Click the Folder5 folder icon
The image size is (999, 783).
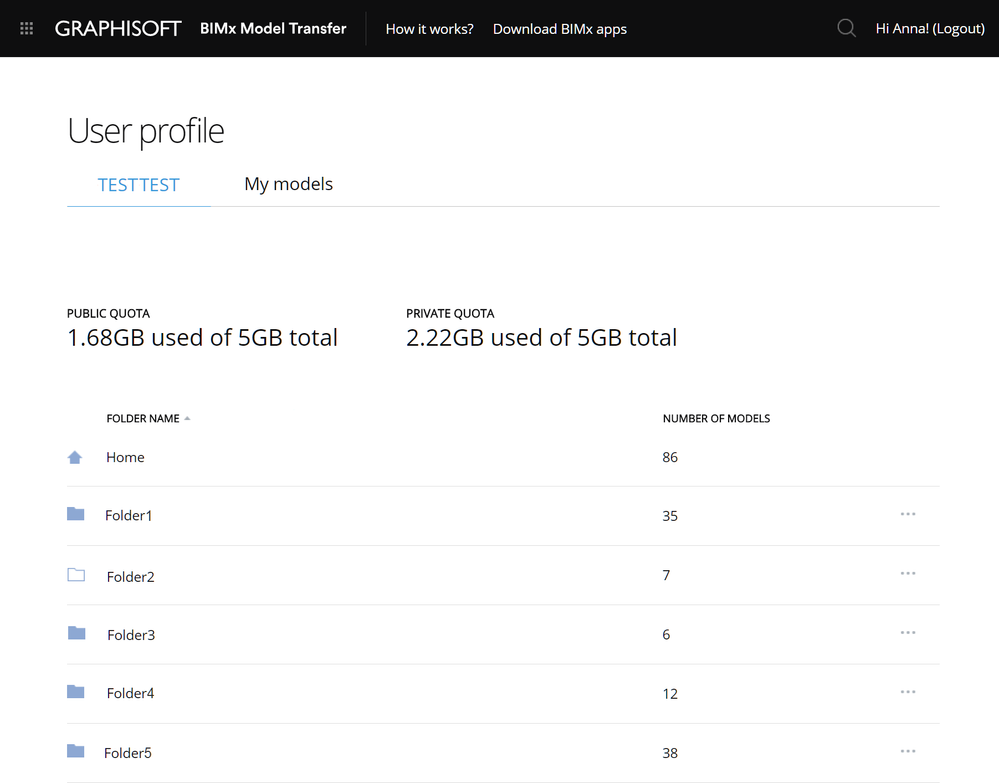(x=76, y=751)
